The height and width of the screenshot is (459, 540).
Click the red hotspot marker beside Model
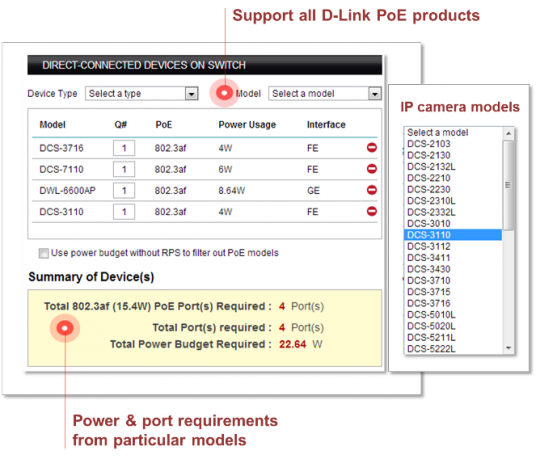pos(224,93)
